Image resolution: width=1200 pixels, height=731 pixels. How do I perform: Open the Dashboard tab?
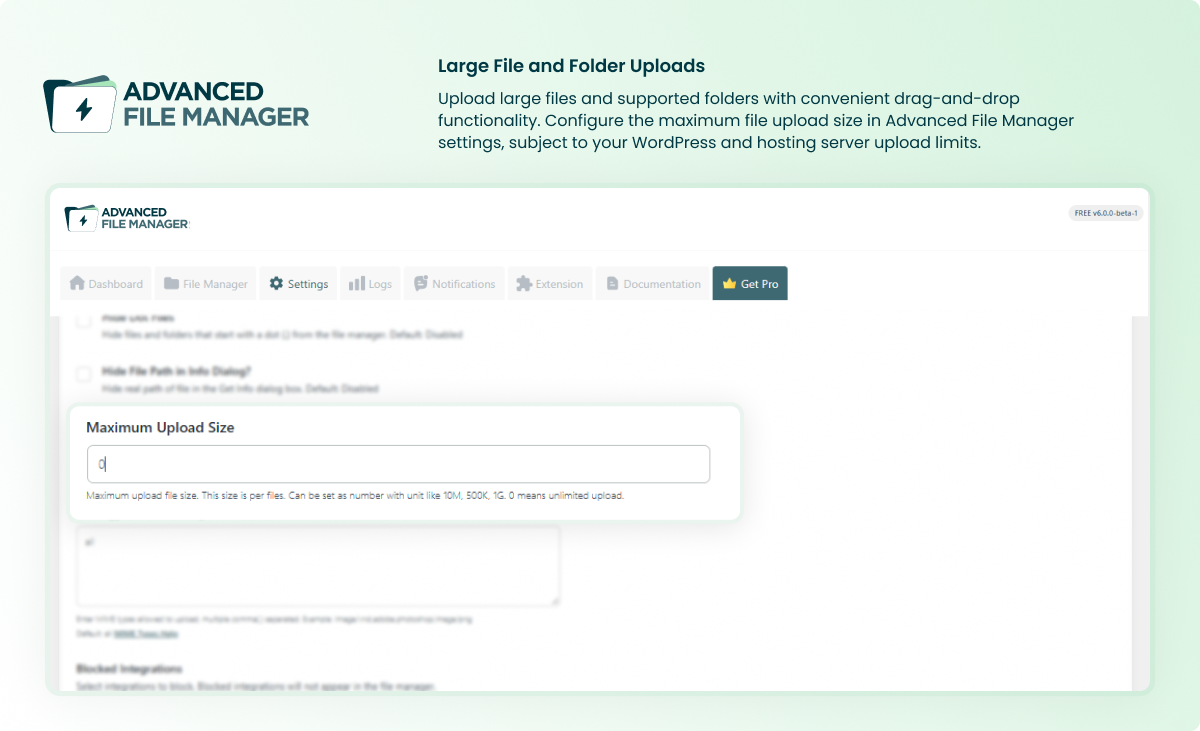click(106, 284)
